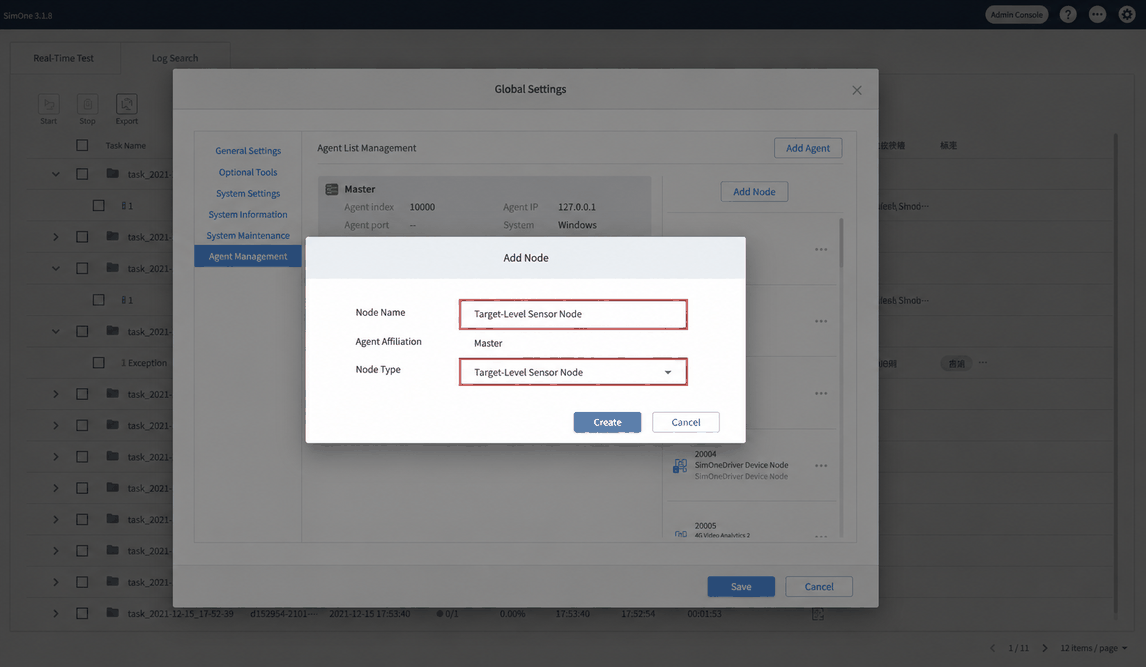This screenshot has width=1146, height=667.
Task: Open options menu for SimOneDriver Device Node
Action: click(821, 465)
